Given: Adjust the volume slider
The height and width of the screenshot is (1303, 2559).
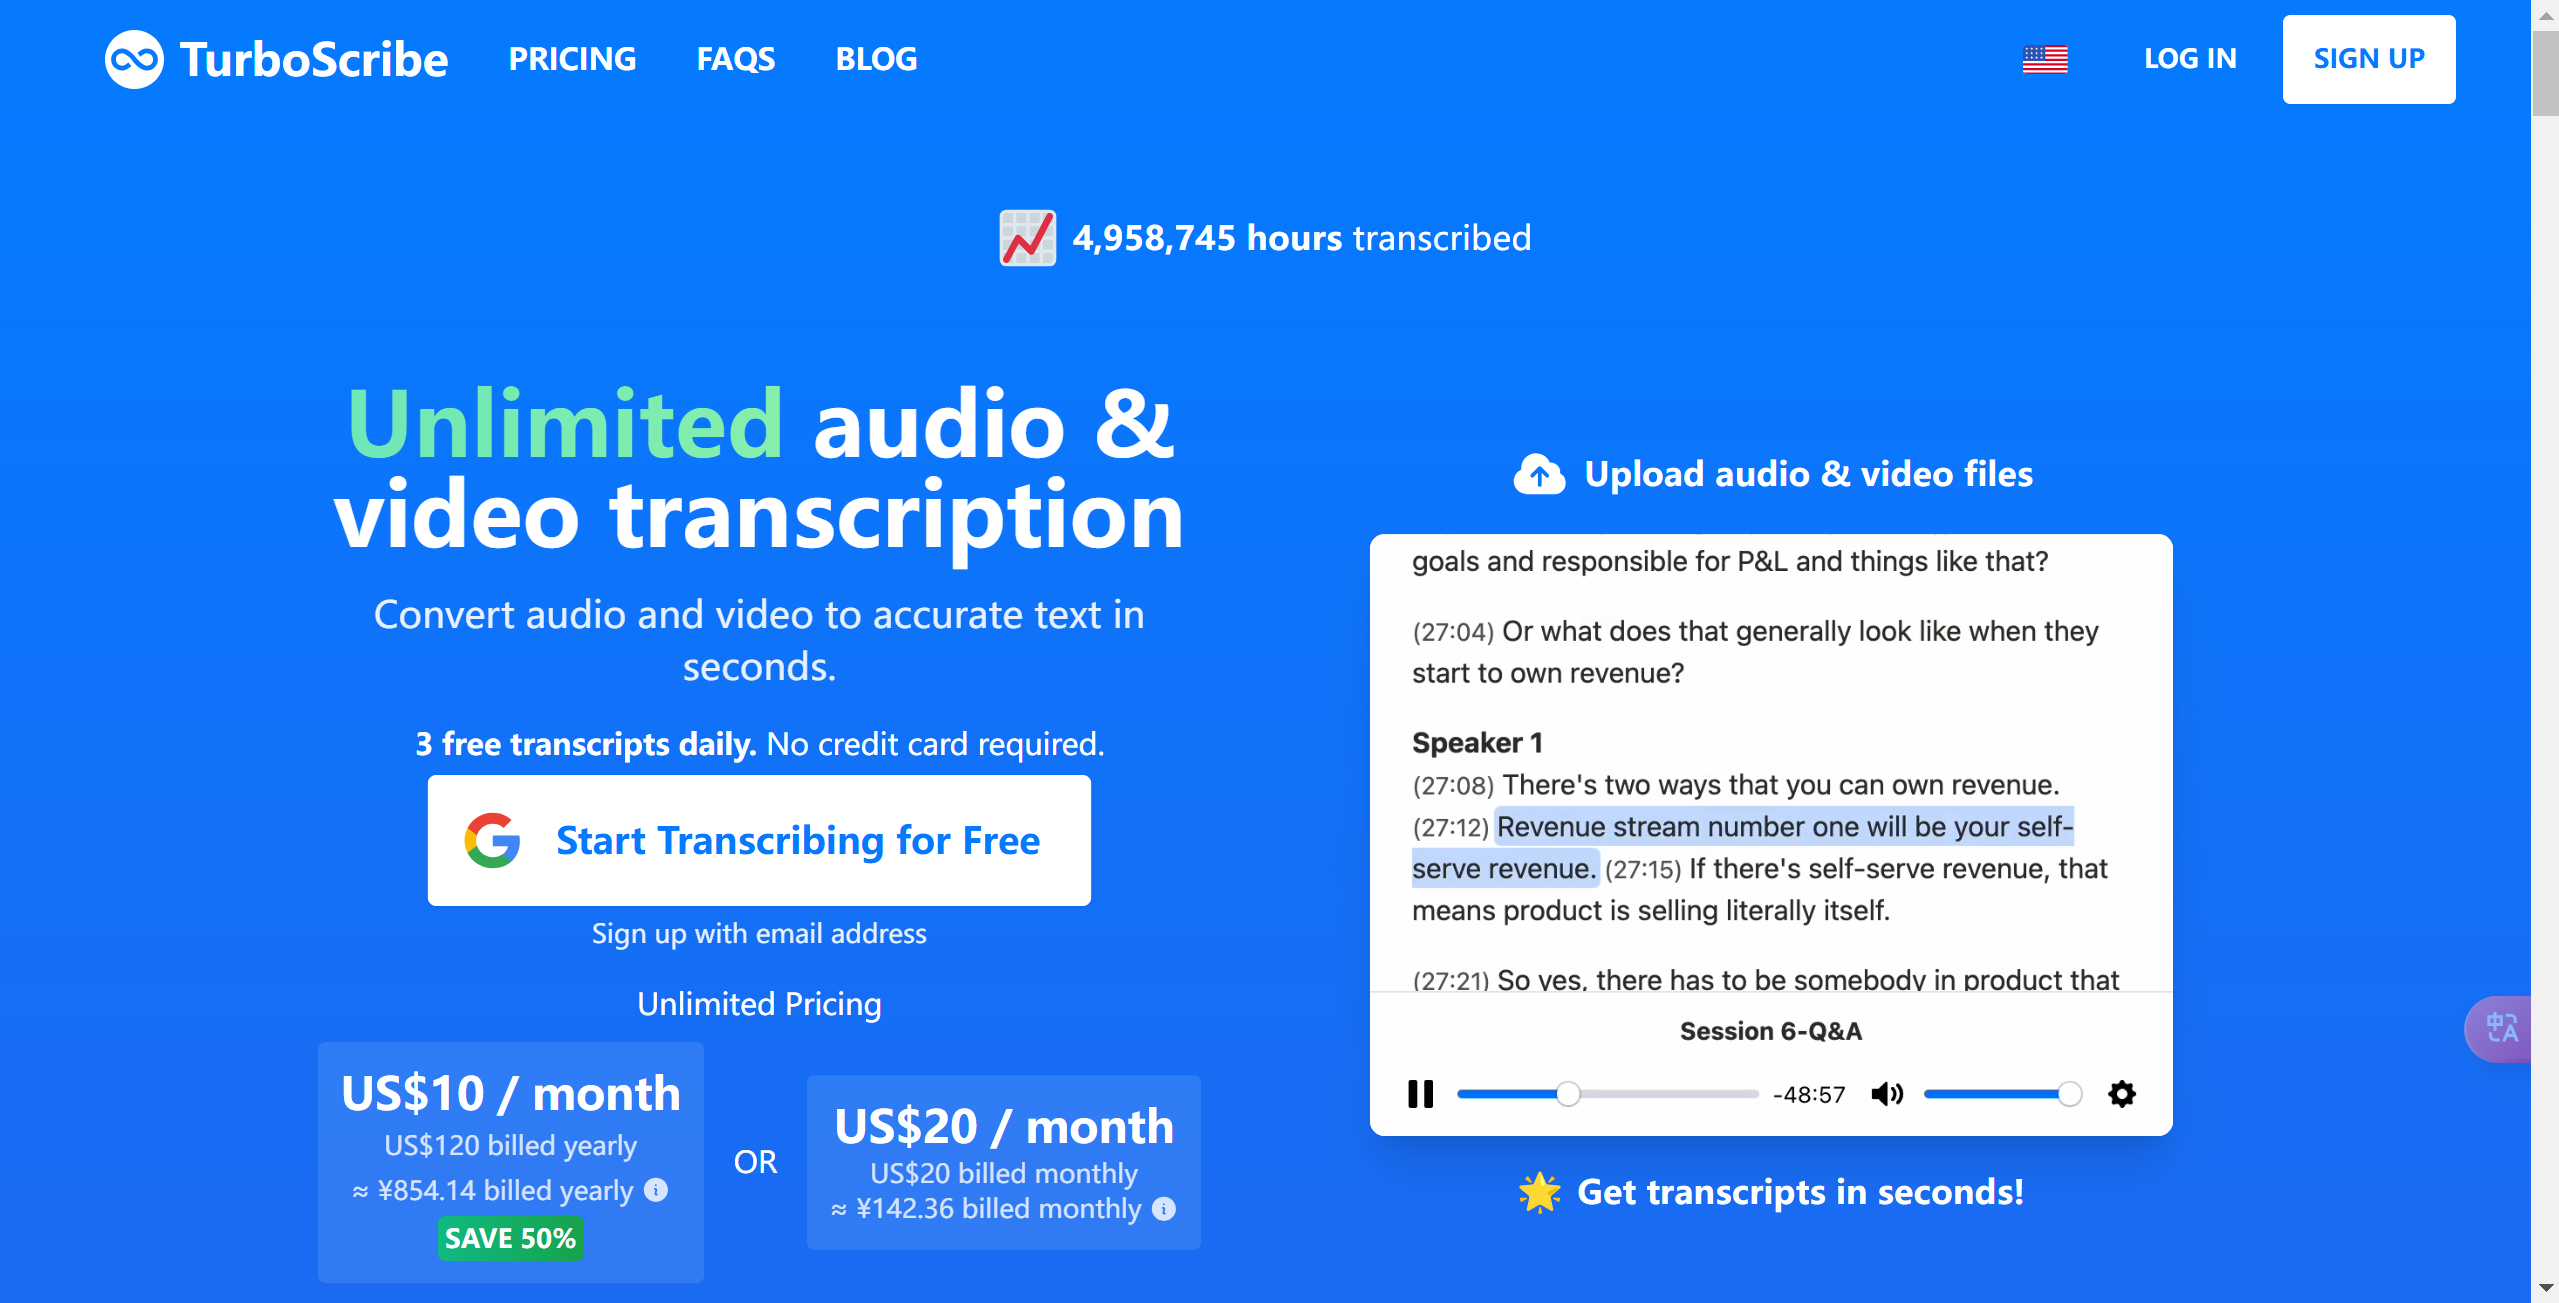Looking at the screenshot, I should (x=2003, y=1094).
